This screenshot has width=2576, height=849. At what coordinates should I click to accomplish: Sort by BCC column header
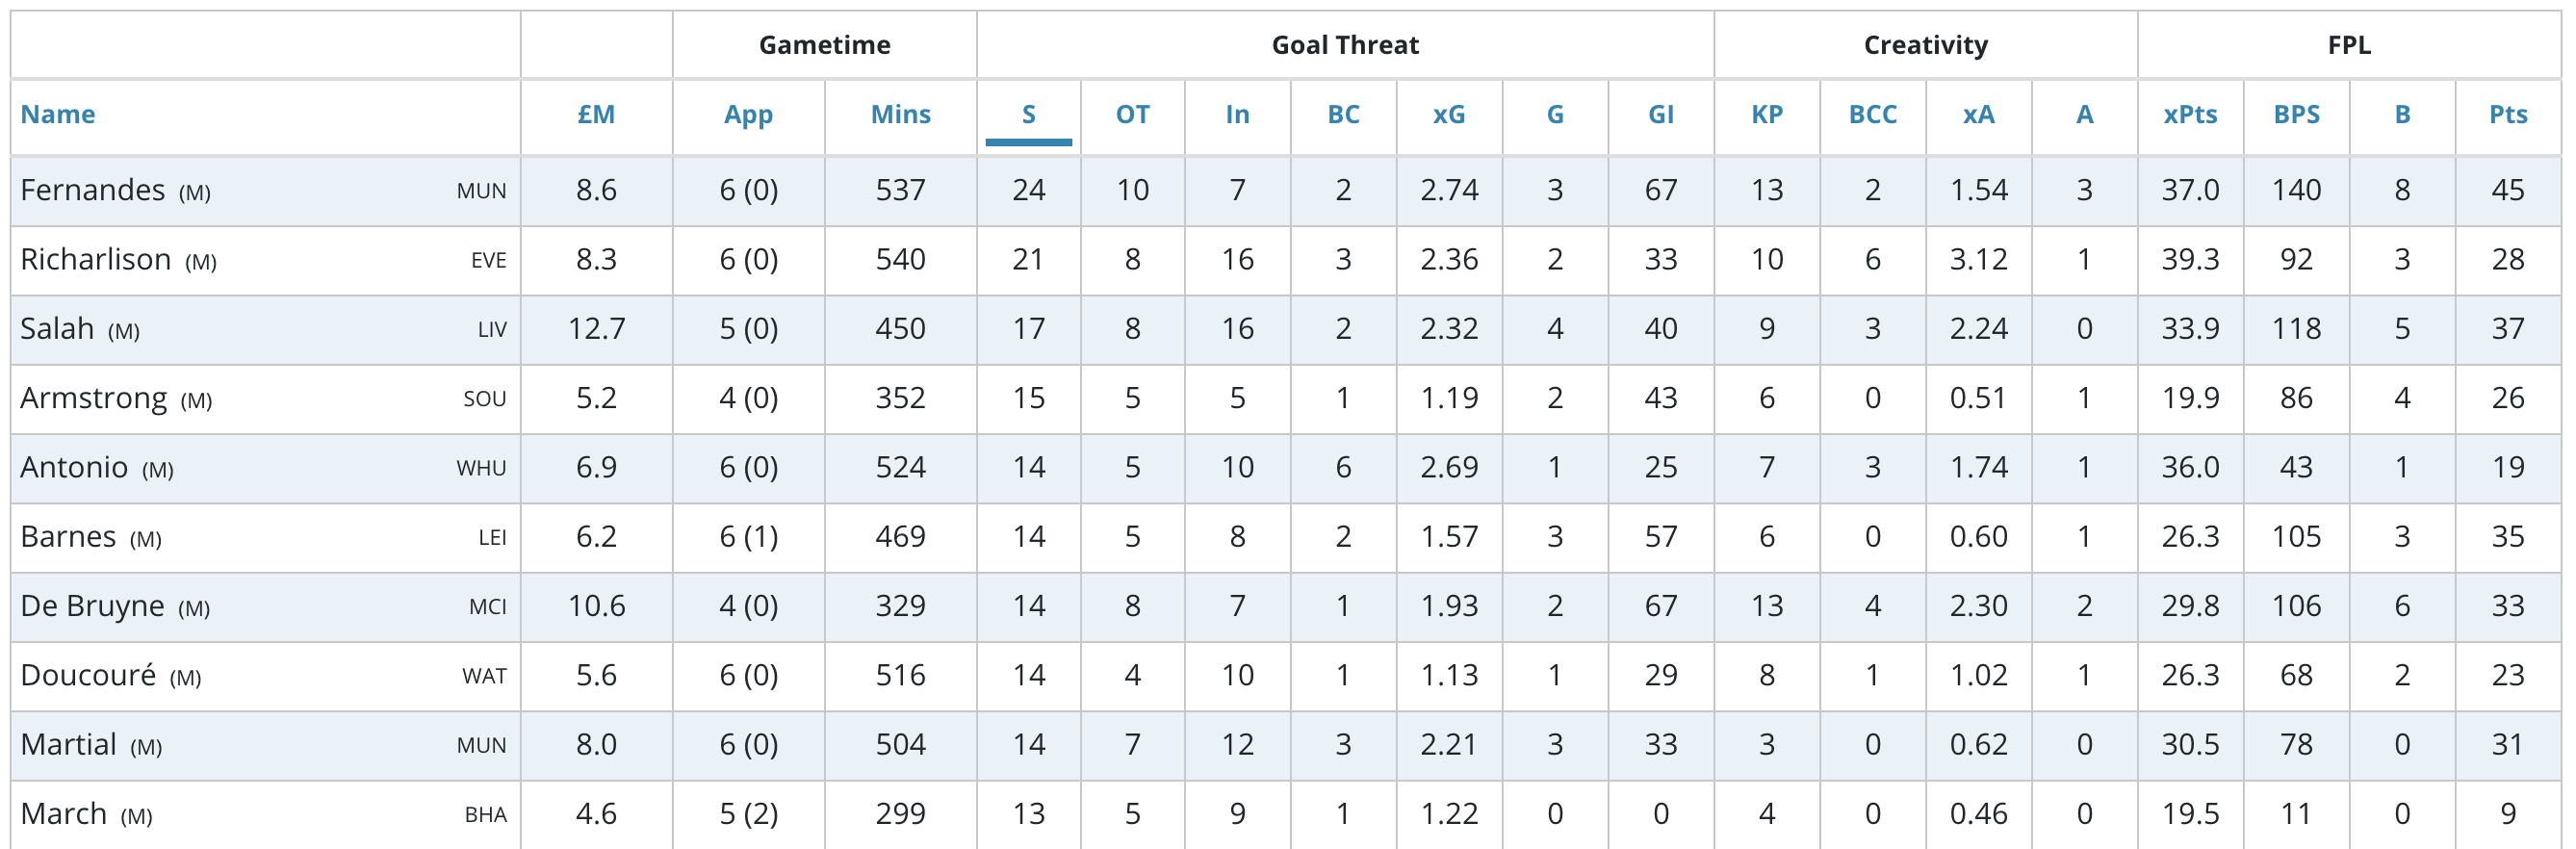coord(1872,114)
